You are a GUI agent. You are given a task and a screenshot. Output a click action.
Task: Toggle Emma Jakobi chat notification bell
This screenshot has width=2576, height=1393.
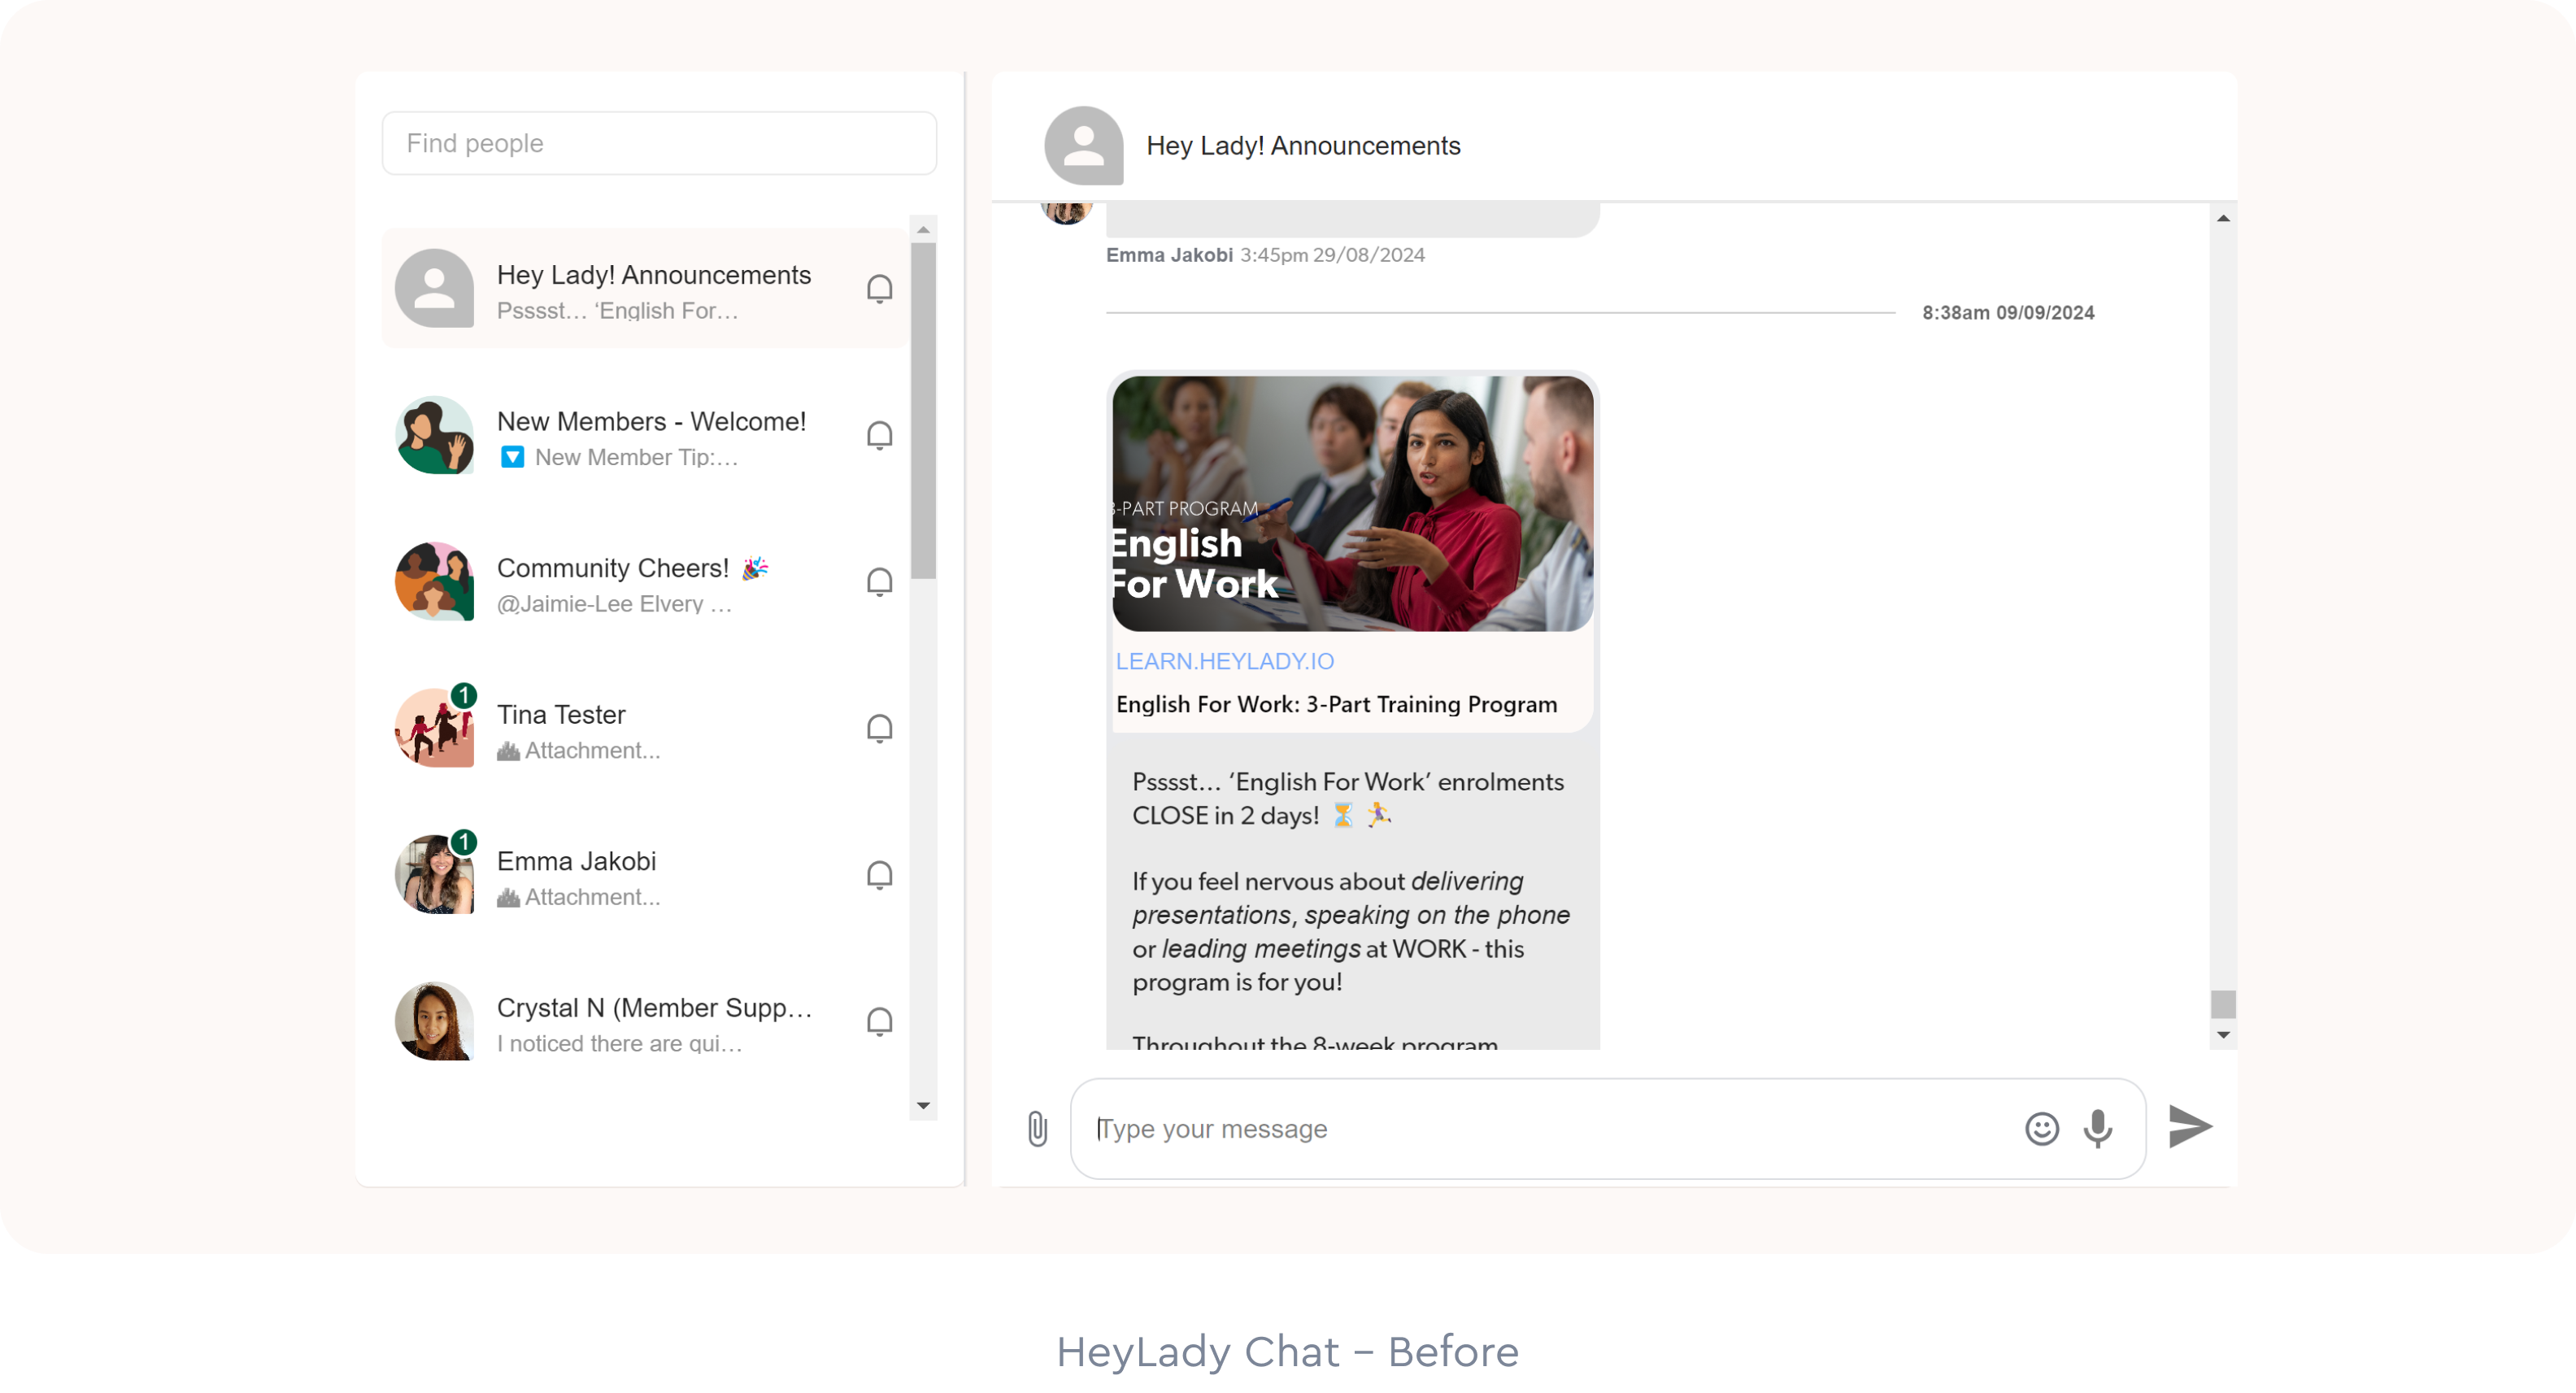coord(879,875)
